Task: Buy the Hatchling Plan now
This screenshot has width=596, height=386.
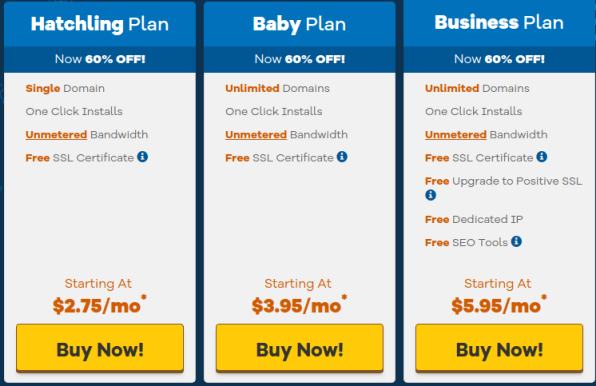Action: (x=100, y=348)
